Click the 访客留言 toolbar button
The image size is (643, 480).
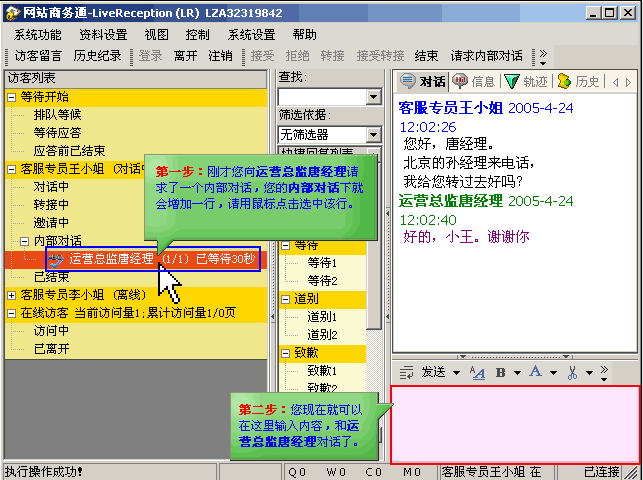pos(38,56)
